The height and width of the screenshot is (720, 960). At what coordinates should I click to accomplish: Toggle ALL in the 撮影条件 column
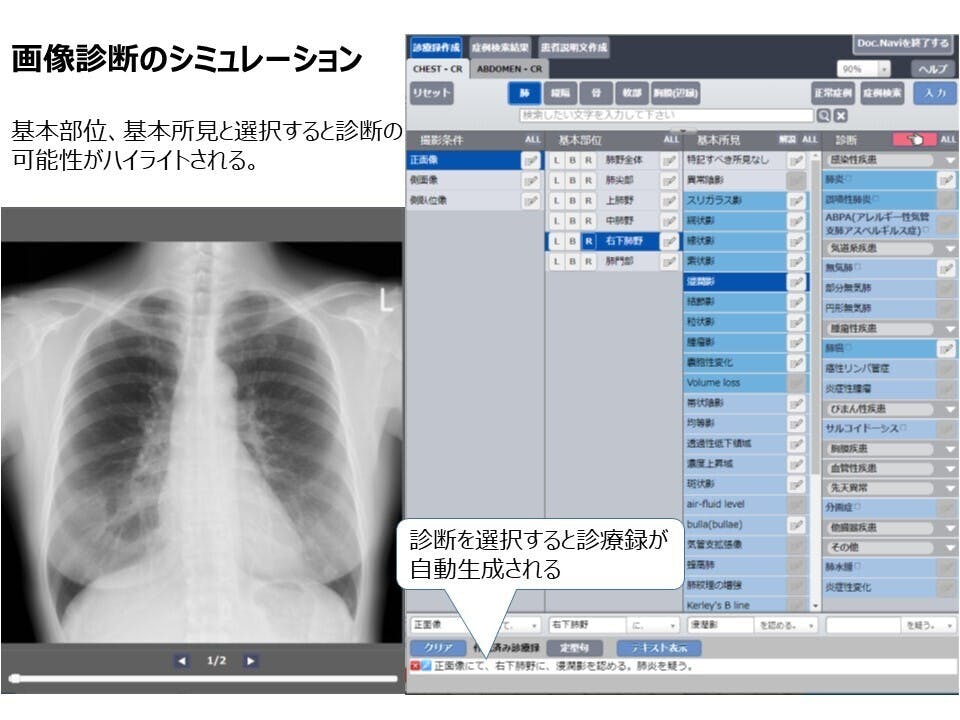tap(530, 140)
